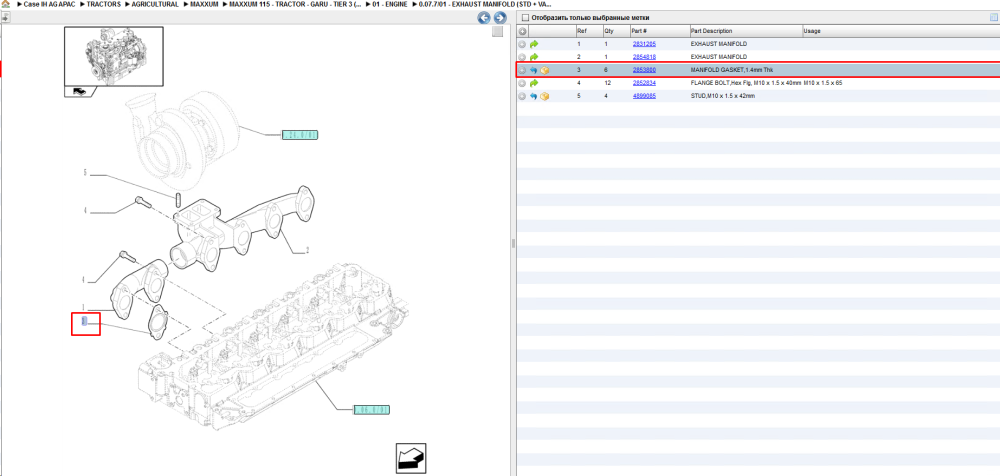Click turbocharger teal reference label in diagram

click(x=300, y=135)
